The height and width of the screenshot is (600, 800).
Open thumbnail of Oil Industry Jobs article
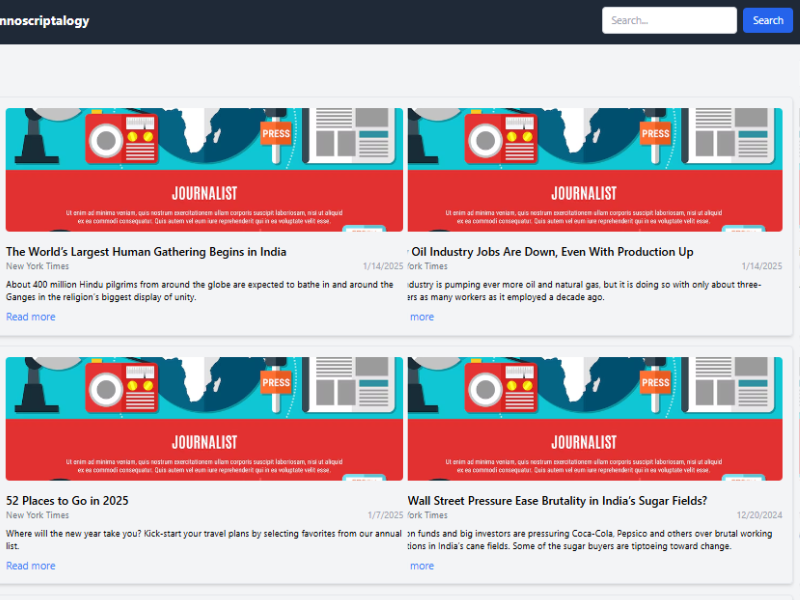tap(595, 170)
